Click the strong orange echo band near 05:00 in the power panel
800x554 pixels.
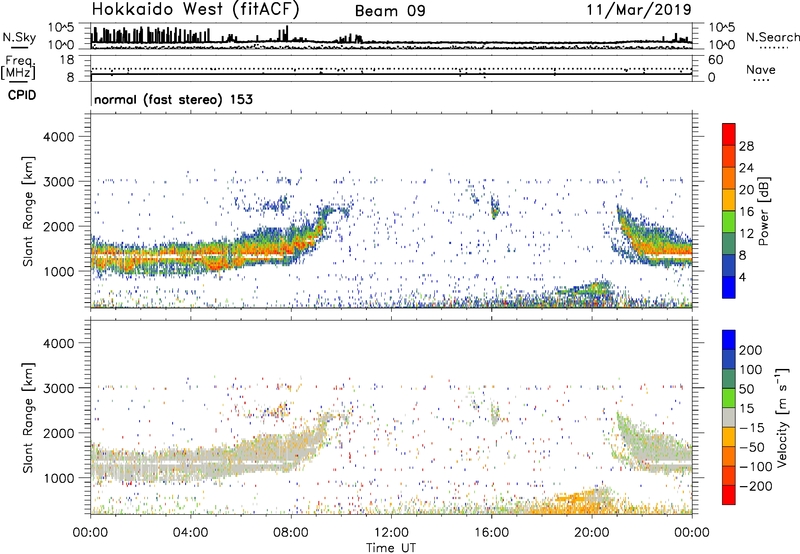click(217, 259)
